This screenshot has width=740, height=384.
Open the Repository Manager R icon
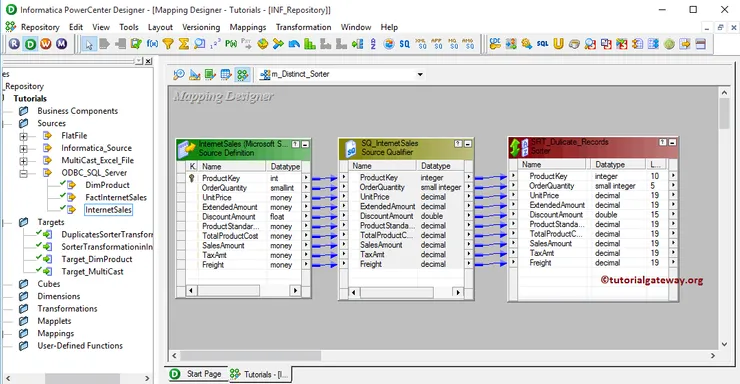coord(14,44)
